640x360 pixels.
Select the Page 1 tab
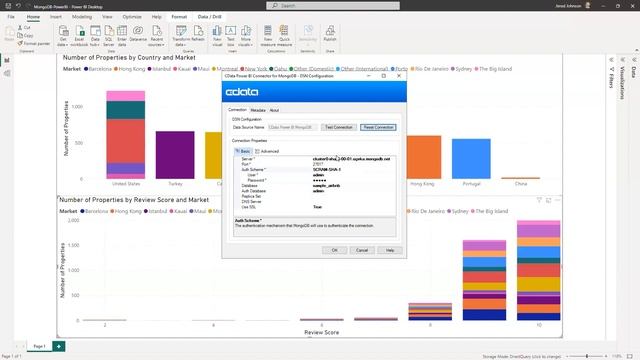pos(39,346)
